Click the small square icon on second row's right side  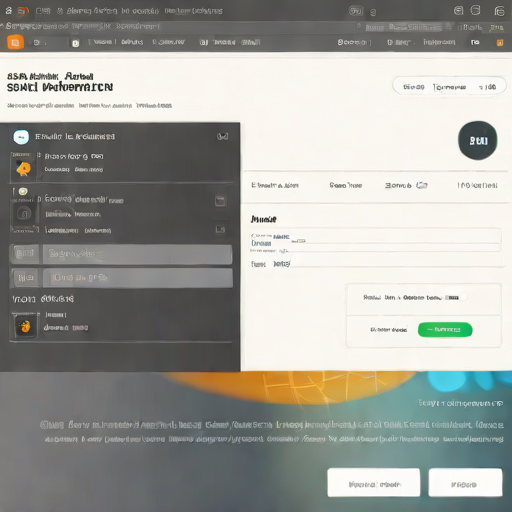click(220, 201)
